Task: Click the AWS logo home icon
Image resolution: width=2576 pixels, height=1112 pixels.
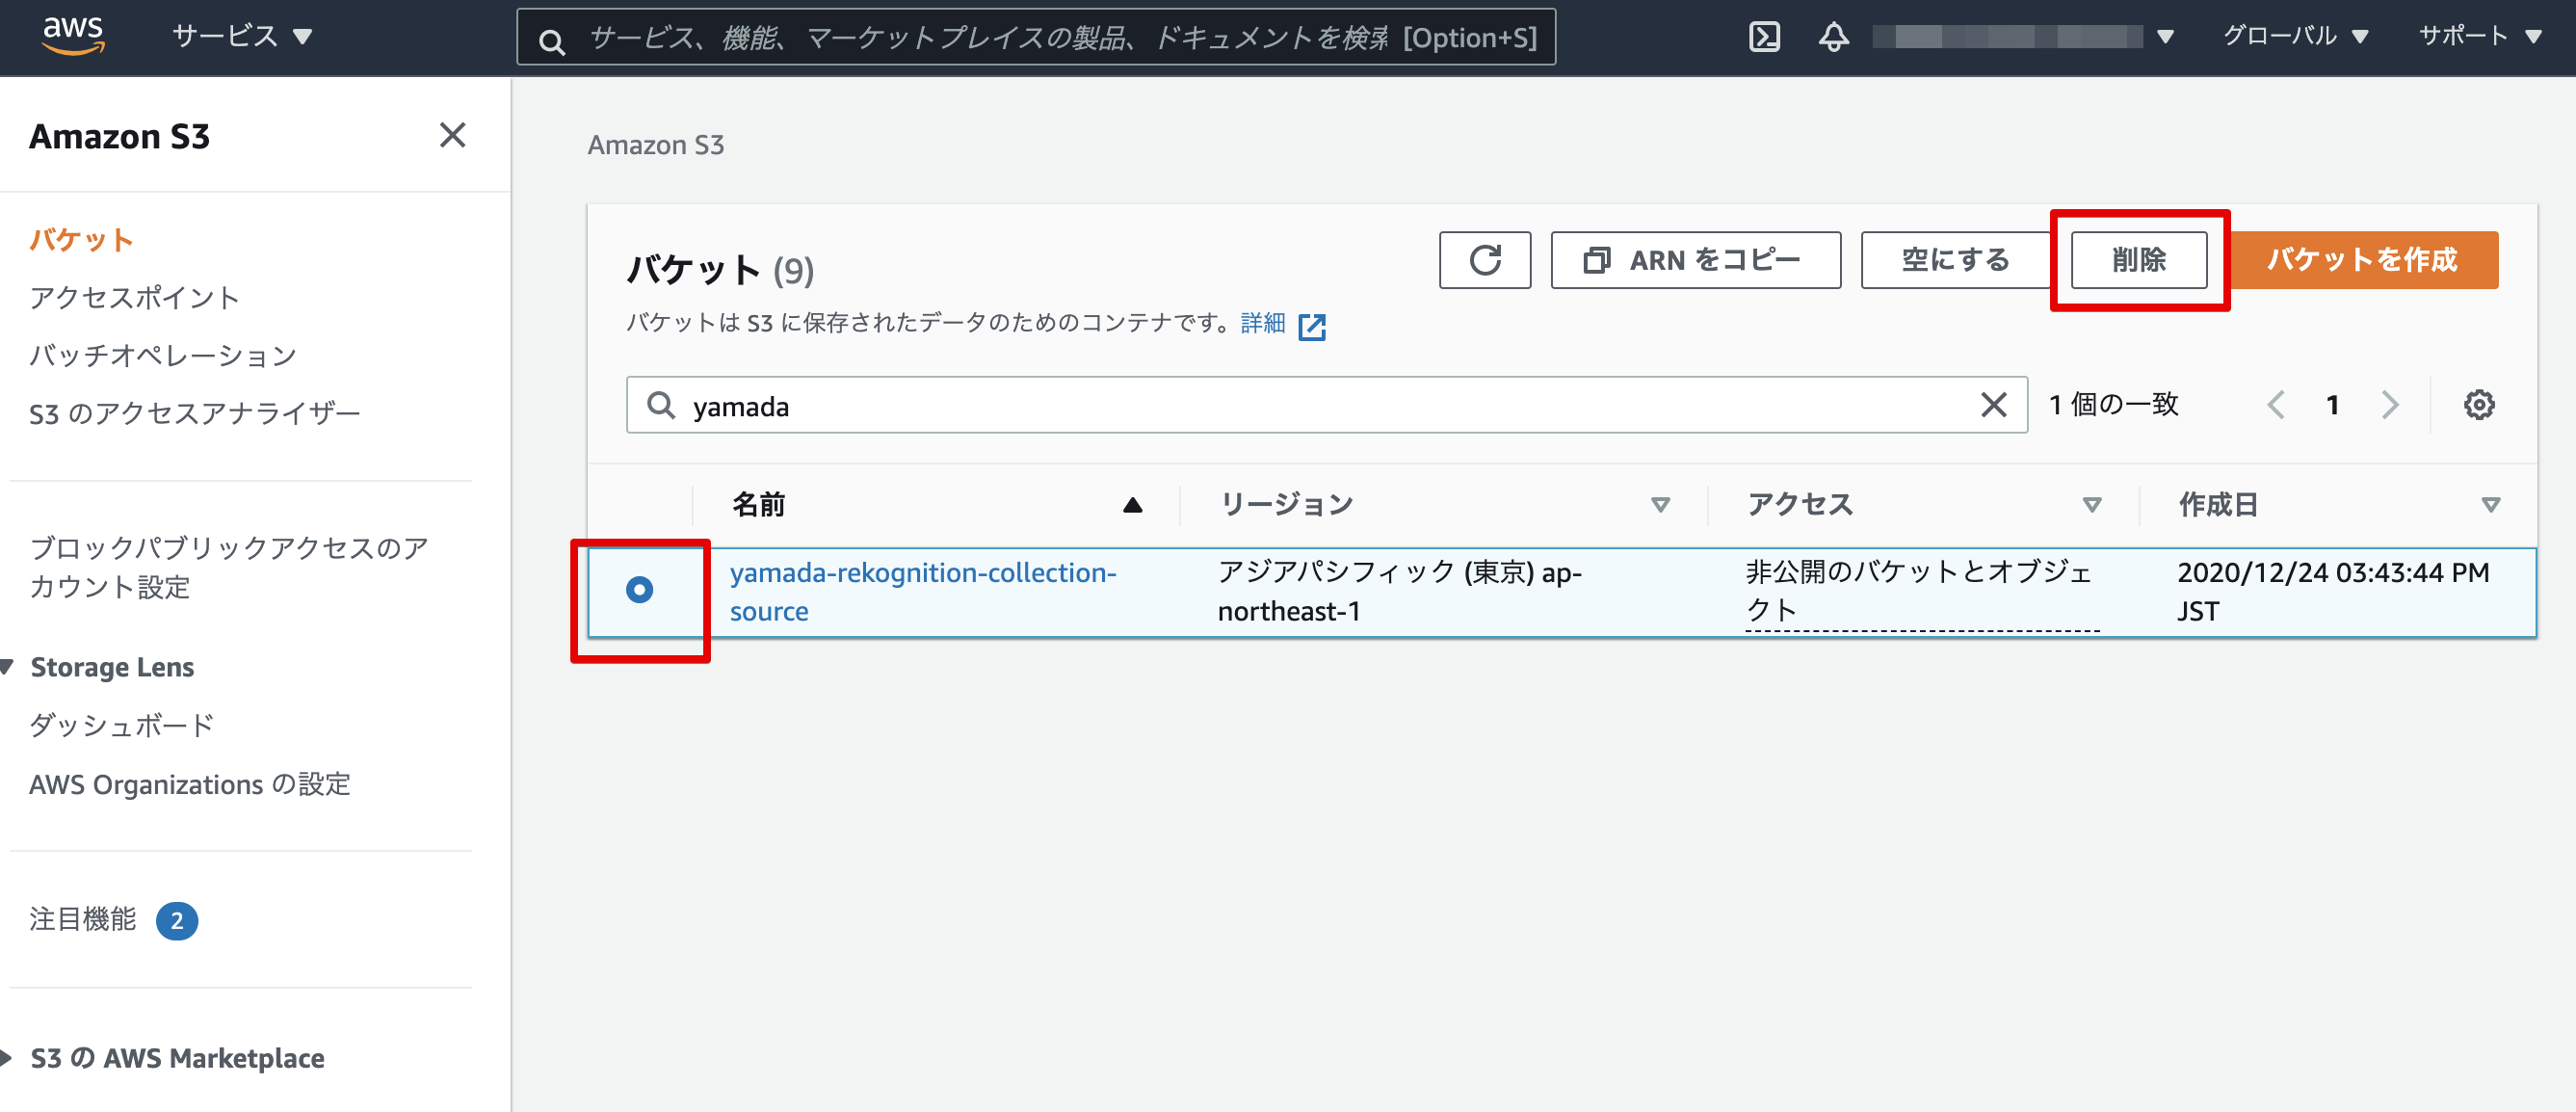Action: [73, 35]
